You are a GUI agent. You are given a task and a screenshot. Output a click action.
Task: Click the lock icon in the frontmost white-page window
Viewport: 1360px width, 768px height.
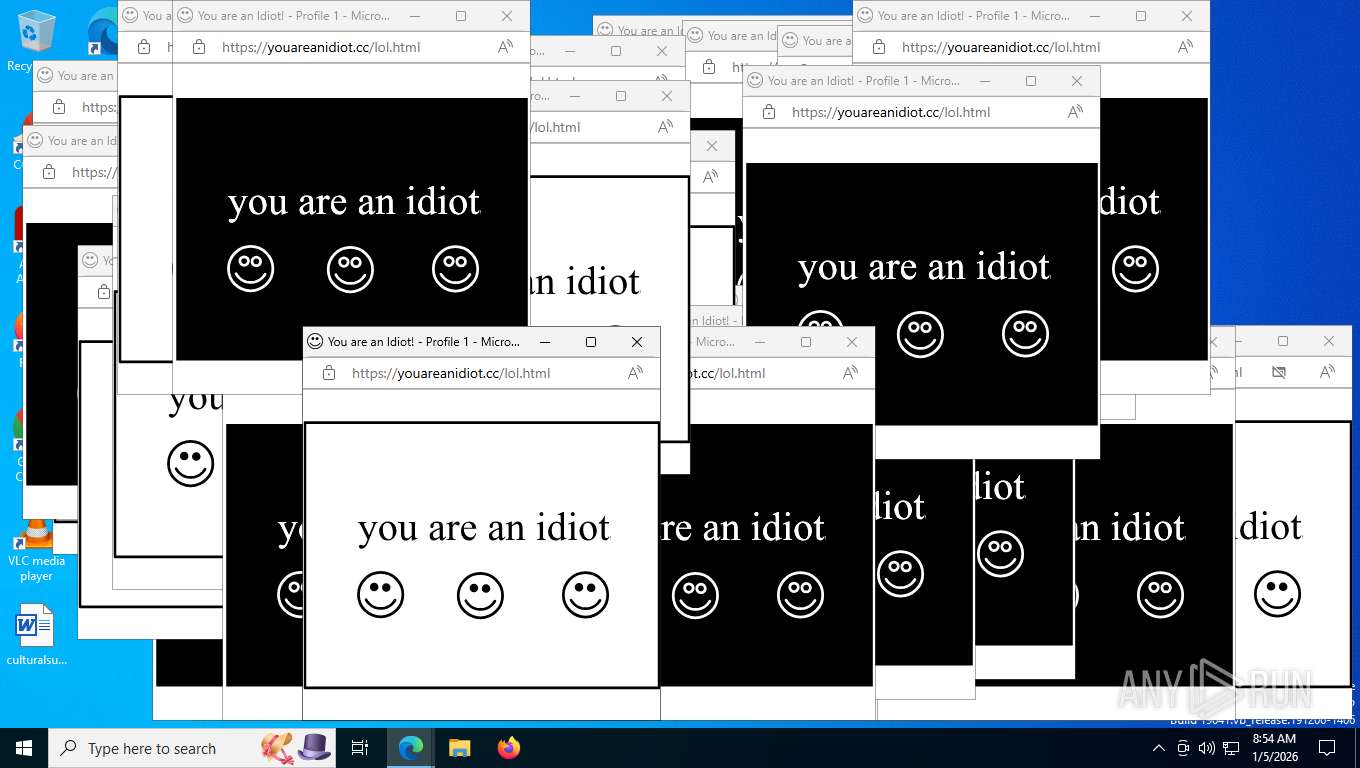(329, 373)
